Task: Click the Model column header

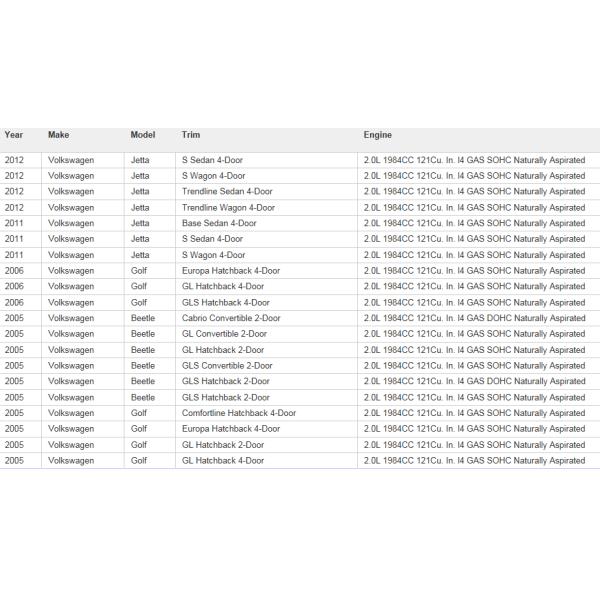Action: tap(143, 135)
